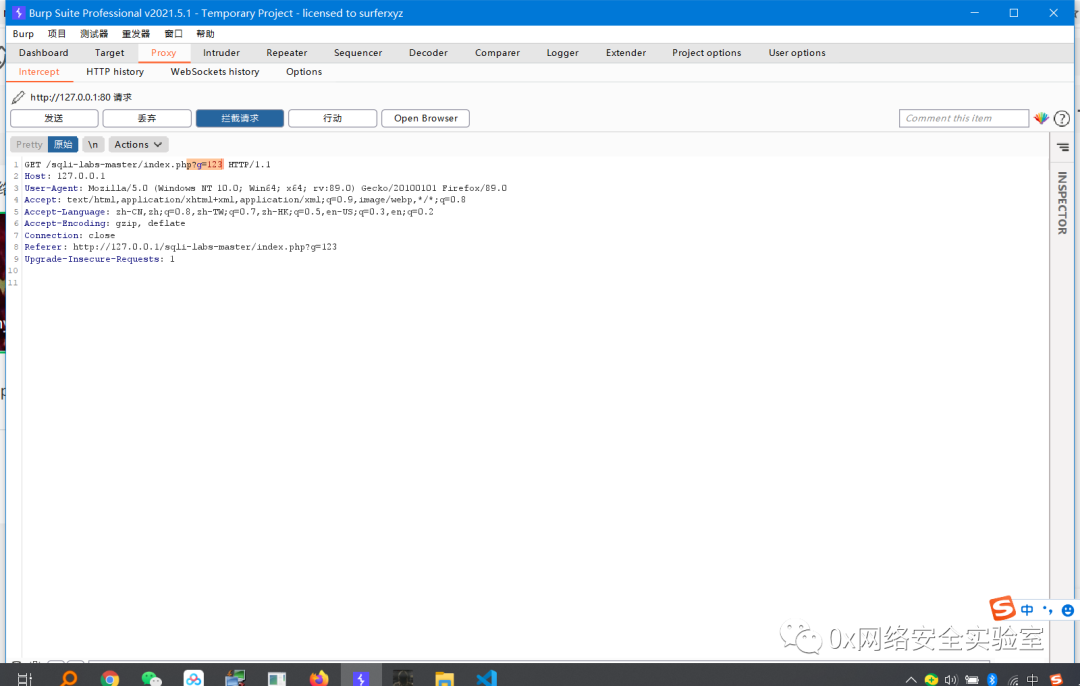1080x686 pixels.
Task: Open Firefox from the taskbar
Action: point(319,678)
